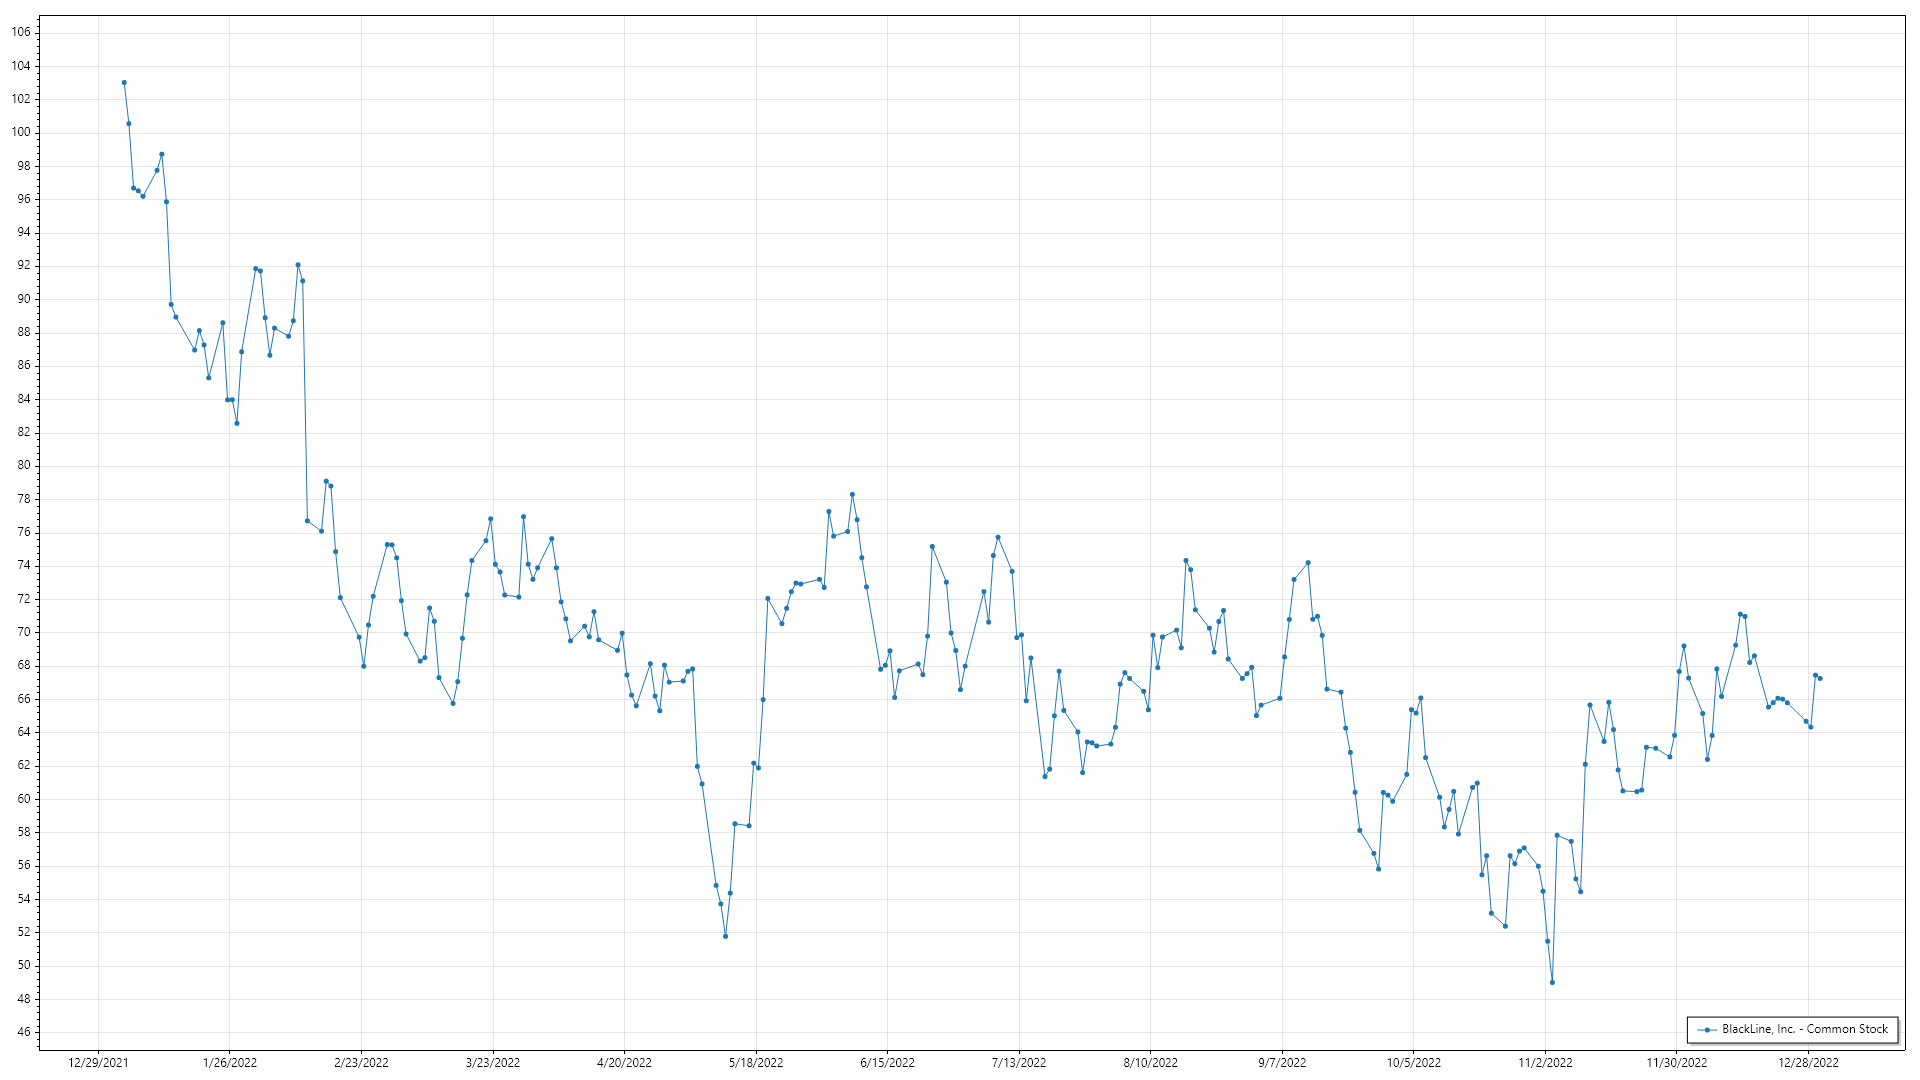This screenshot has height=1080, width=1920.
Task: Click the 3/23/2022 x-axis date label
Action: coord(493,1063)
